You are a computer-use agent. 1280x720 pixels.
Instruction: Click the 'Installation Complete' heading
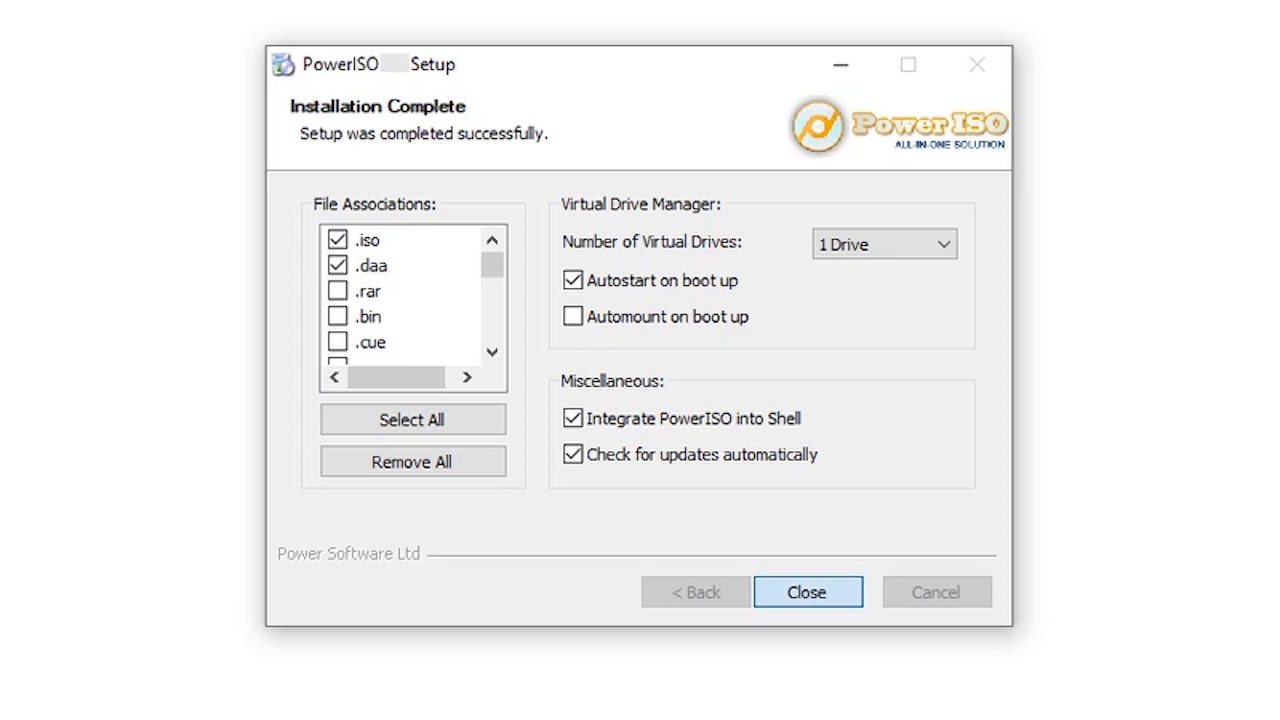pos(378,106)
